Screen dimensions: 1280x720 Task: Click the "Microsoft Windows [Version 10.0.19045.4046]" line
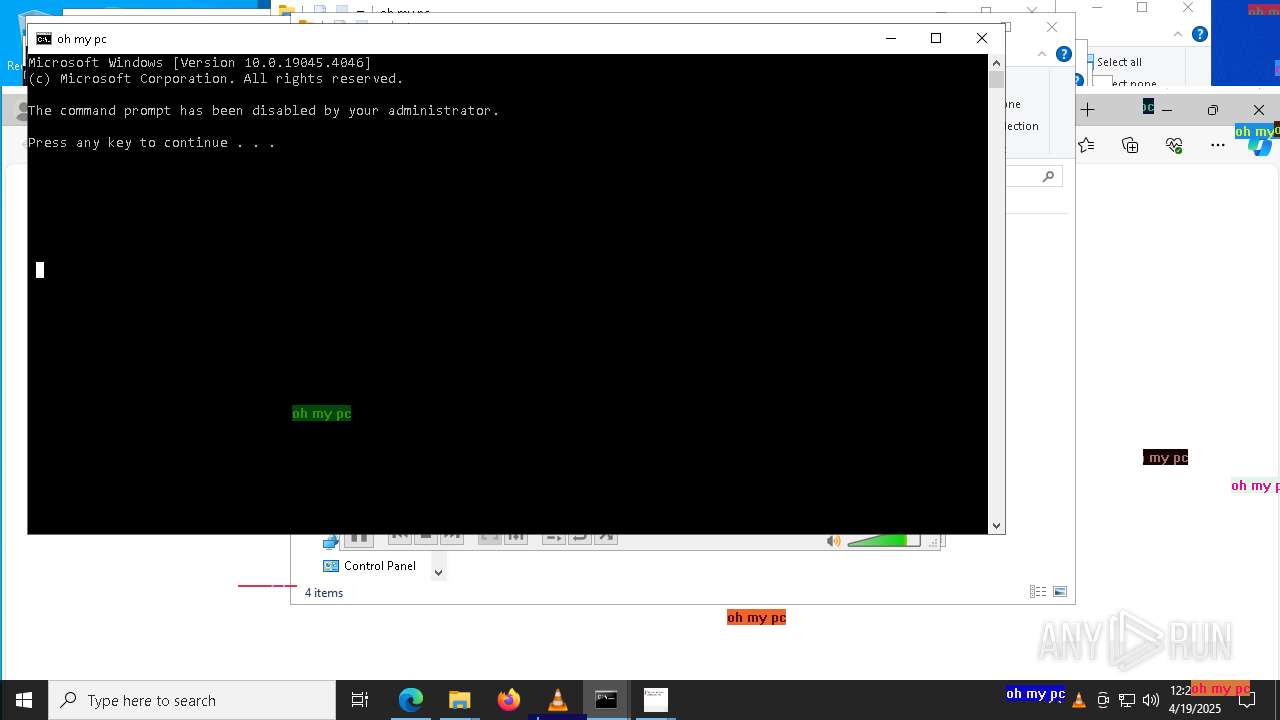pos(200,63)
